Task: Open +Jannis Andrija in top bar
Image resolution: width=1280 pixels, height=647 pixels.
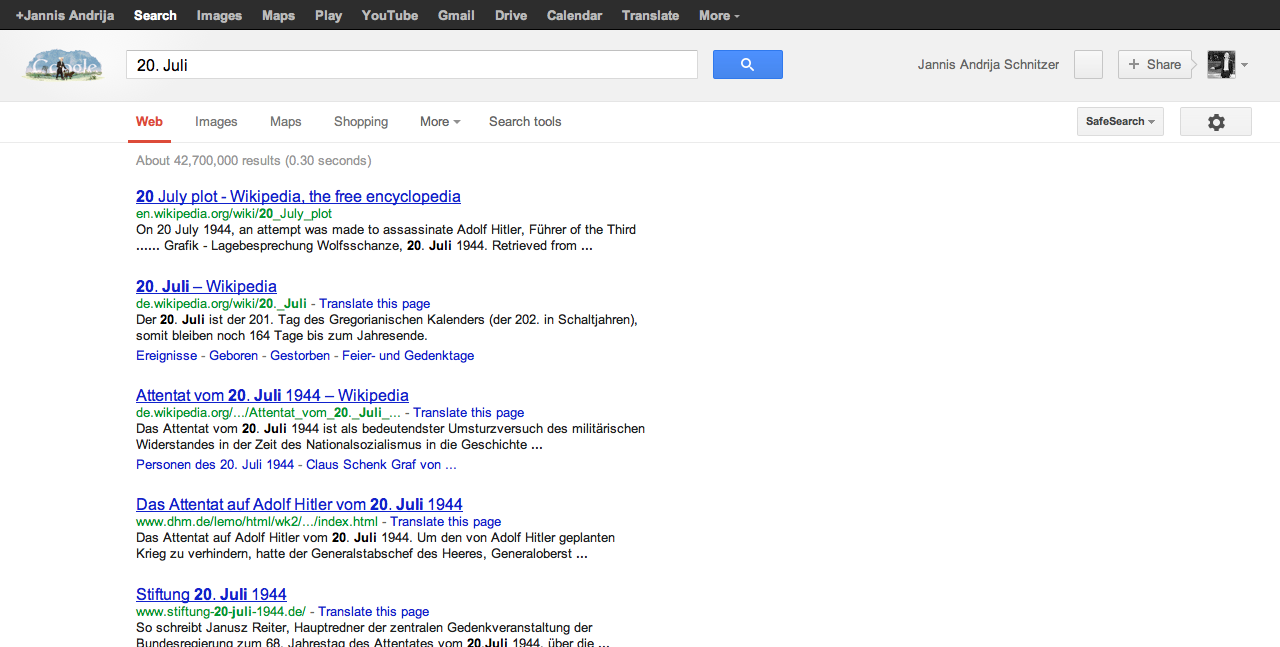Action: click(x=65, y=15)
